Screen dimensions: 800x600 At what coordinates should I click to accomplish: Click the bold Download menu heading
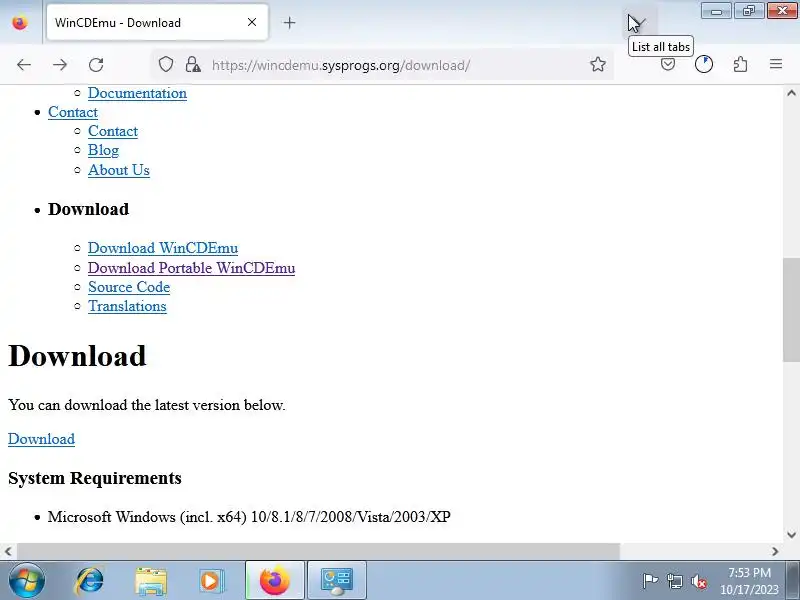[x=88, y=209]
